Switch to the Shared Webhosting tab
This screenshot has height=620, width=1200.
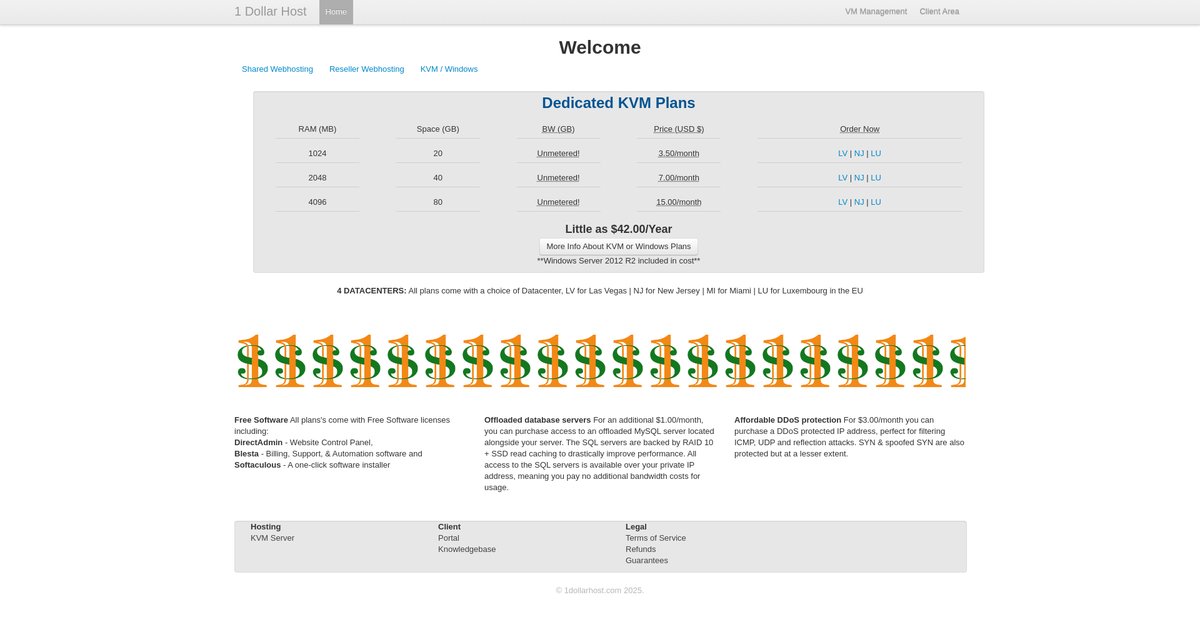[277, 69]
